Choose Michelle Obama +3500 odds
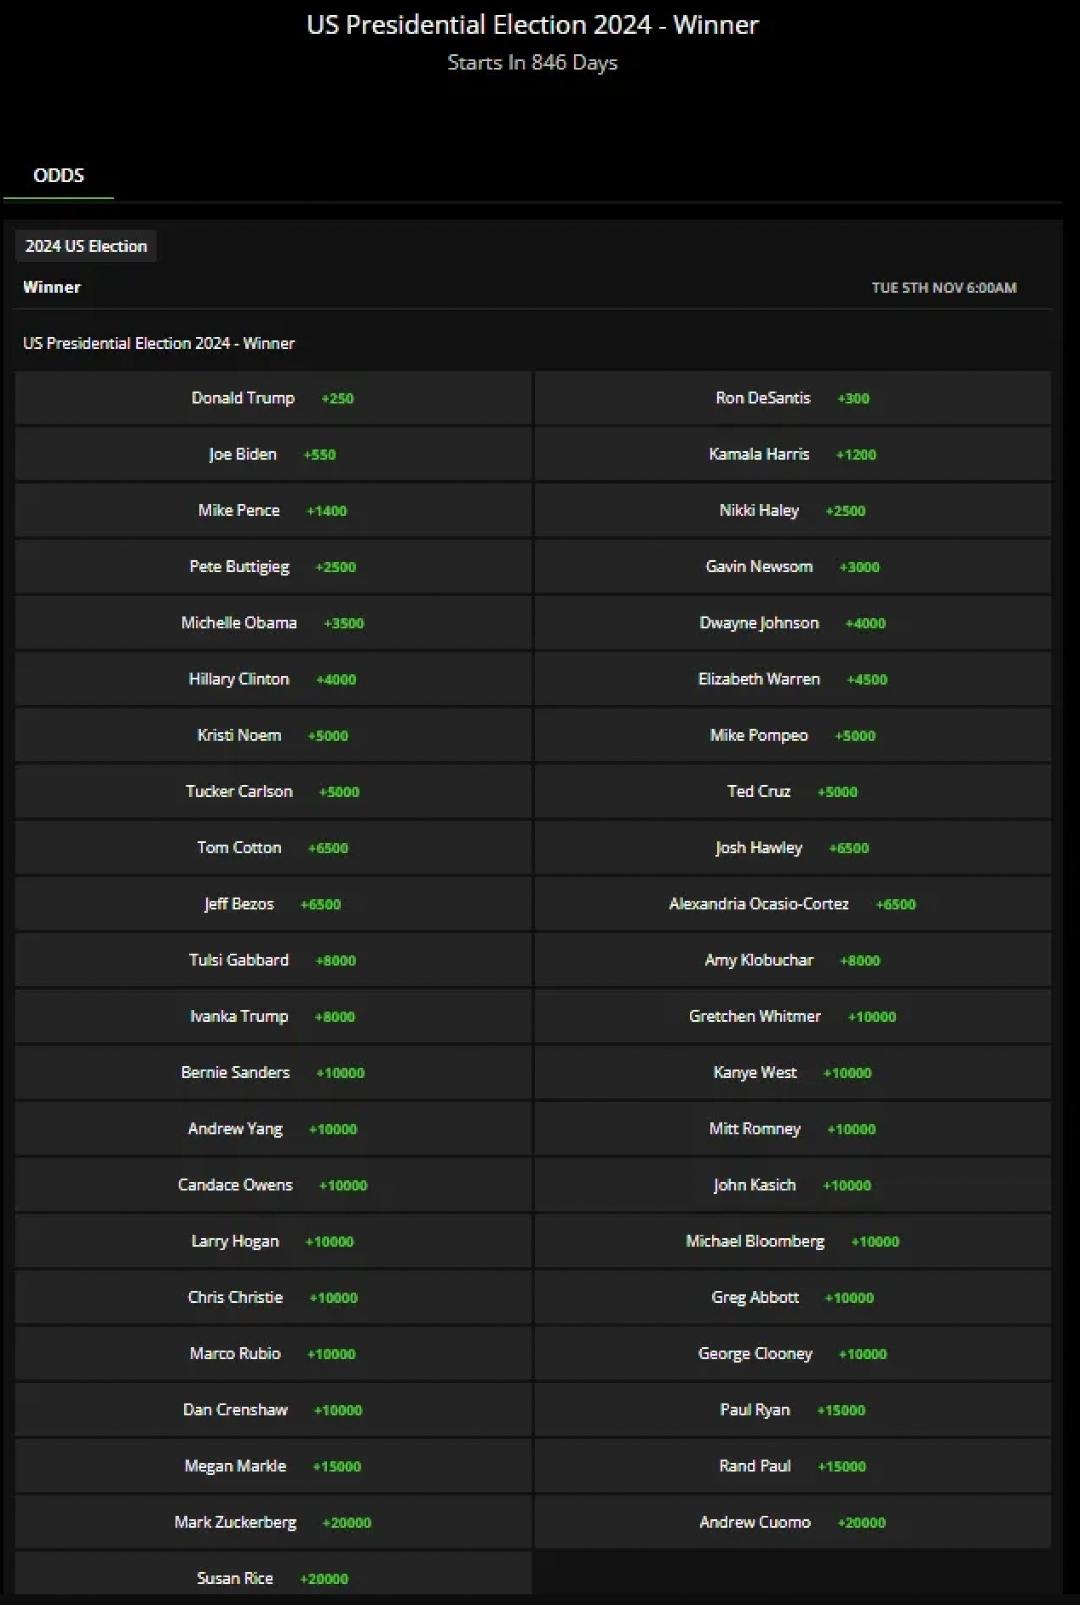The width and height of the screenshot is (1080, 1605). (x=273, y=623)
